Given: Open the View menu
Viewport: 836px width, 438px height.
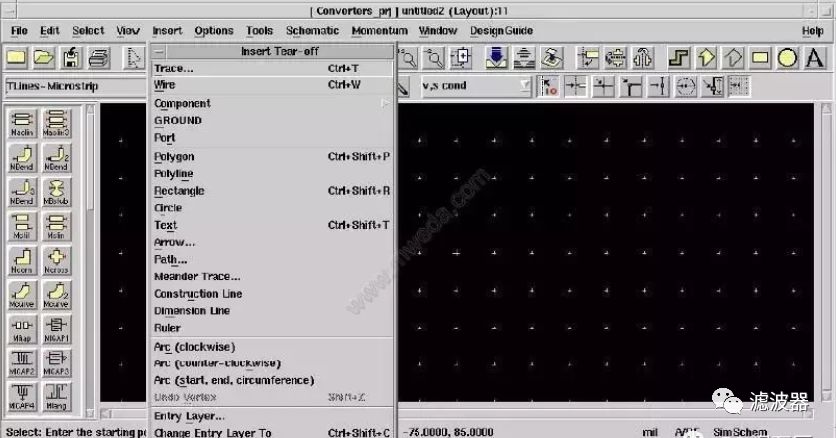Looking at the screenshot, I should coord(128,31).
